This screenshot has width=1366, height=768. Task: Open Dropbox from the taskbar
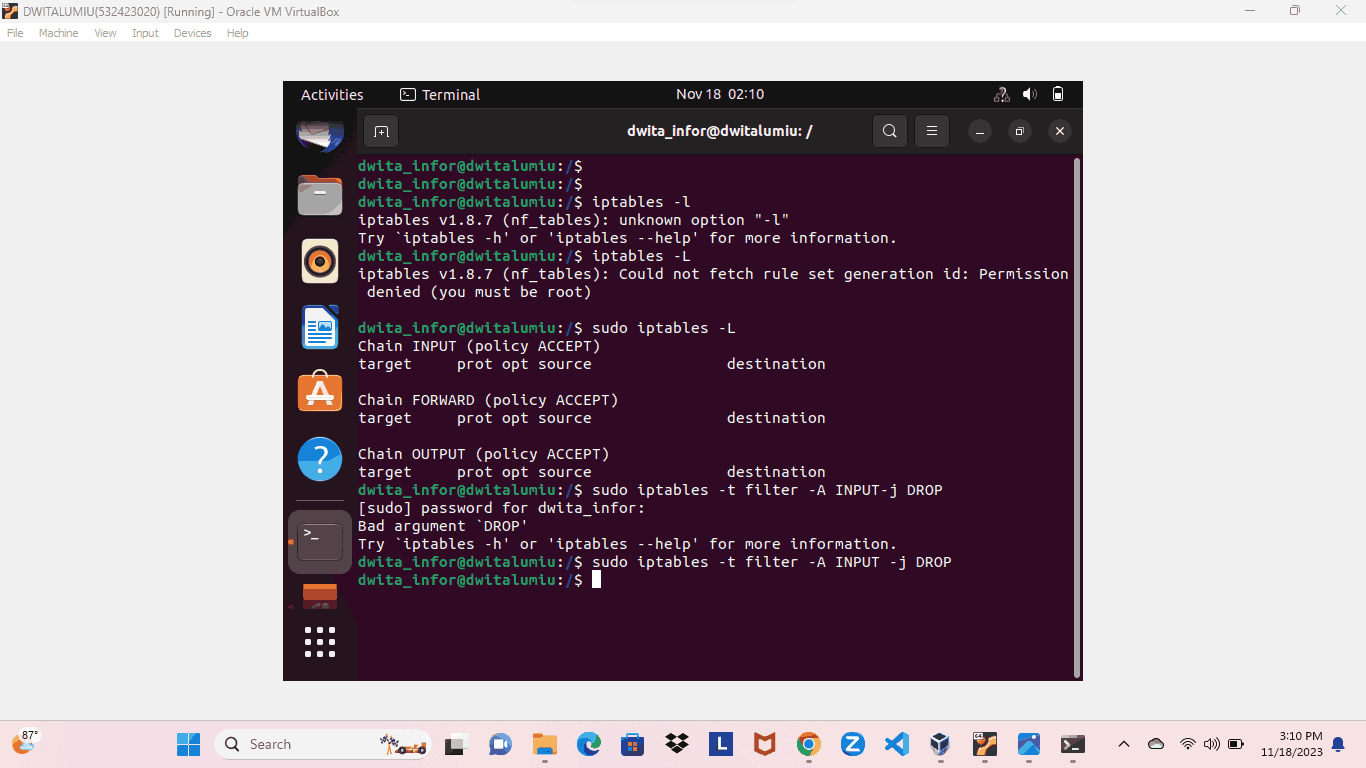677,744
